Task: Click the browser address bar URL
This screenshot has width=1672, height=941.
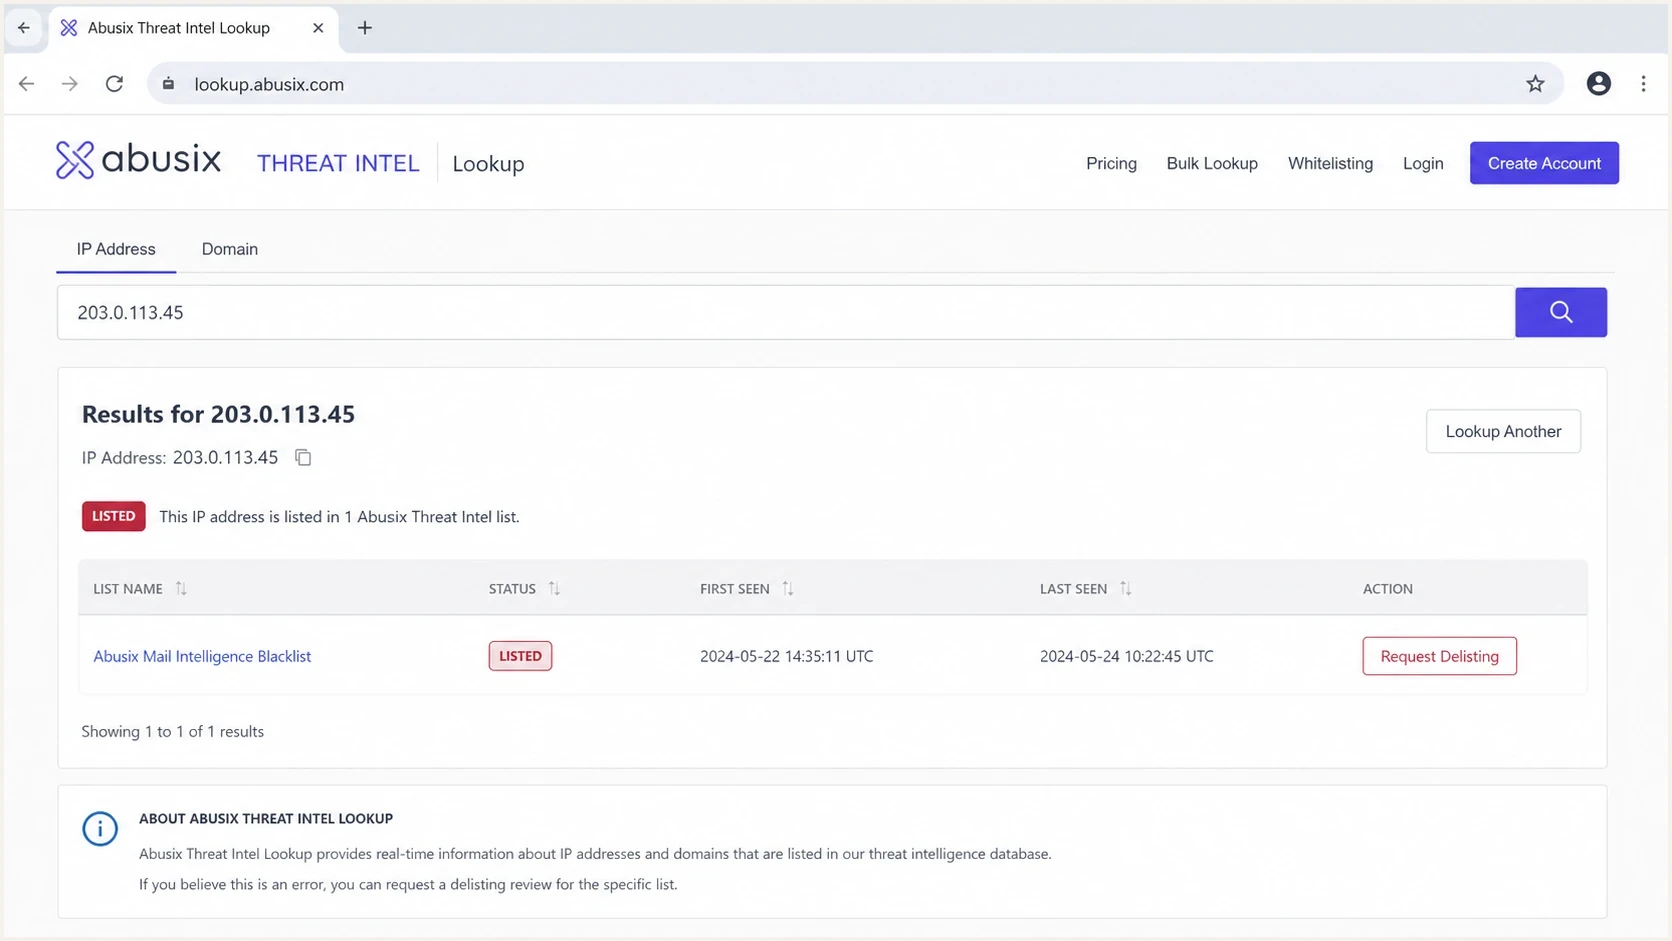Action: click(269, 84)
